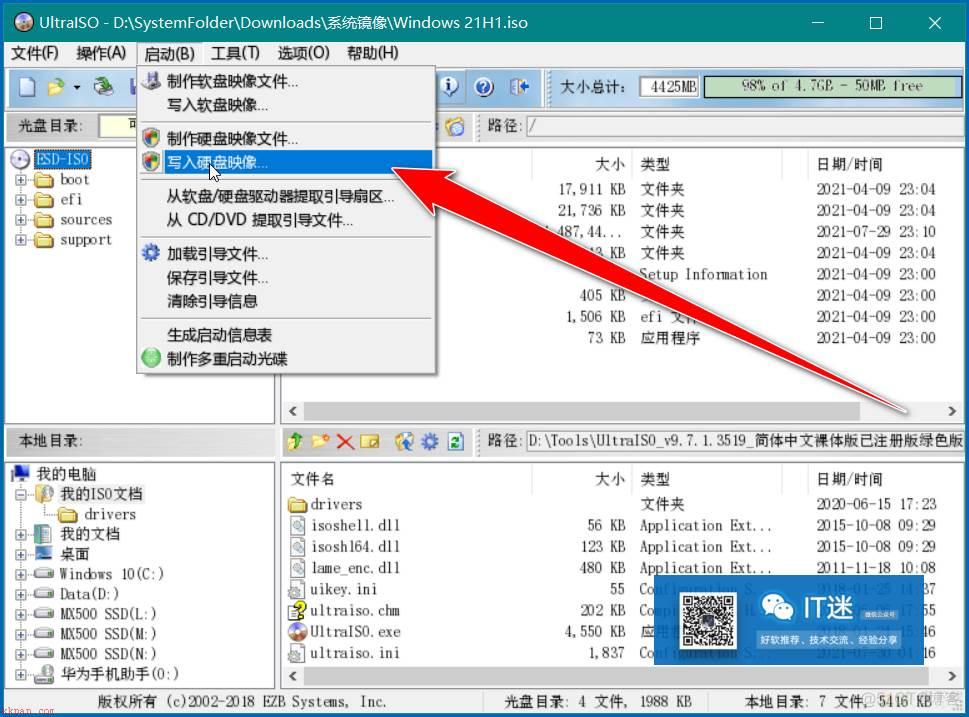Screen dimensions: 969x717
Task: Click the green disc icon of 制作多重启动光碟
Action: [x=151, y=358]
